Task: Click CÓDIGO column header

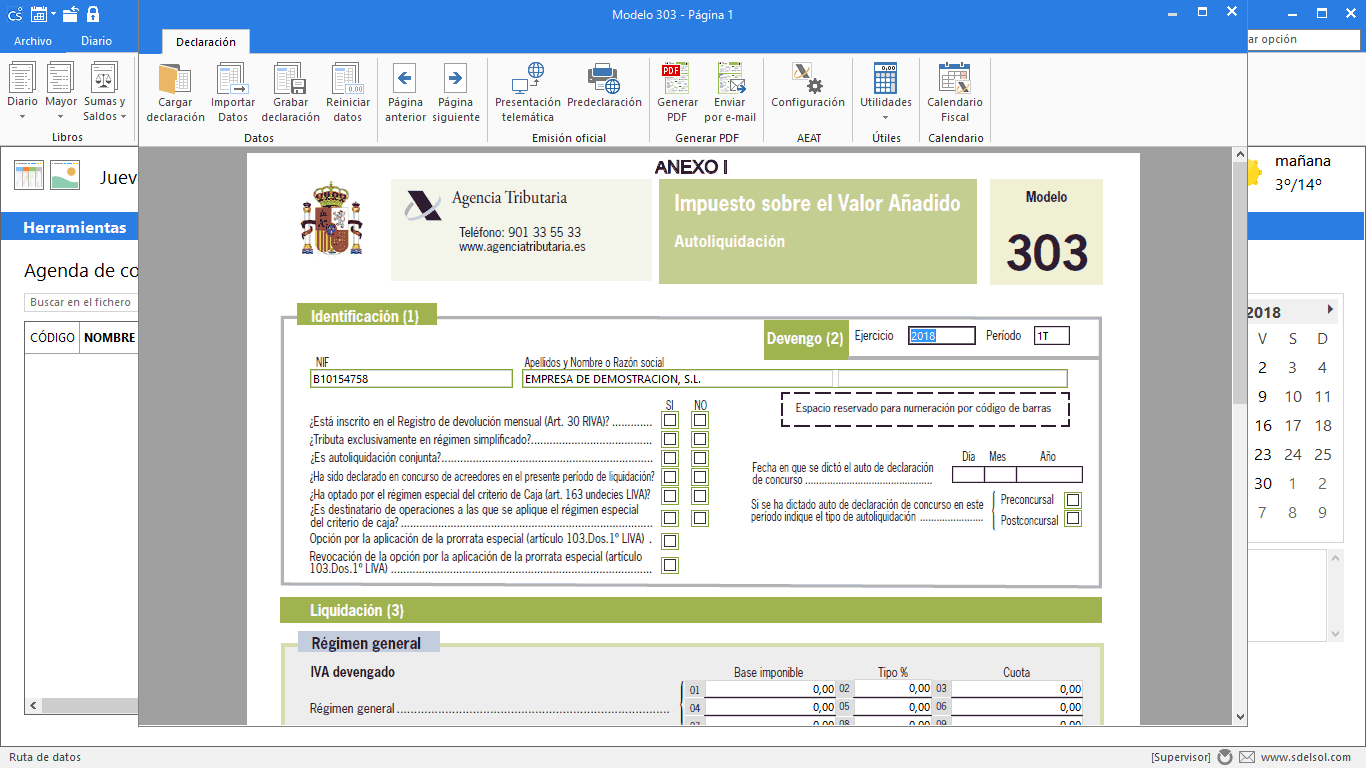Action: tap(52, 338)
